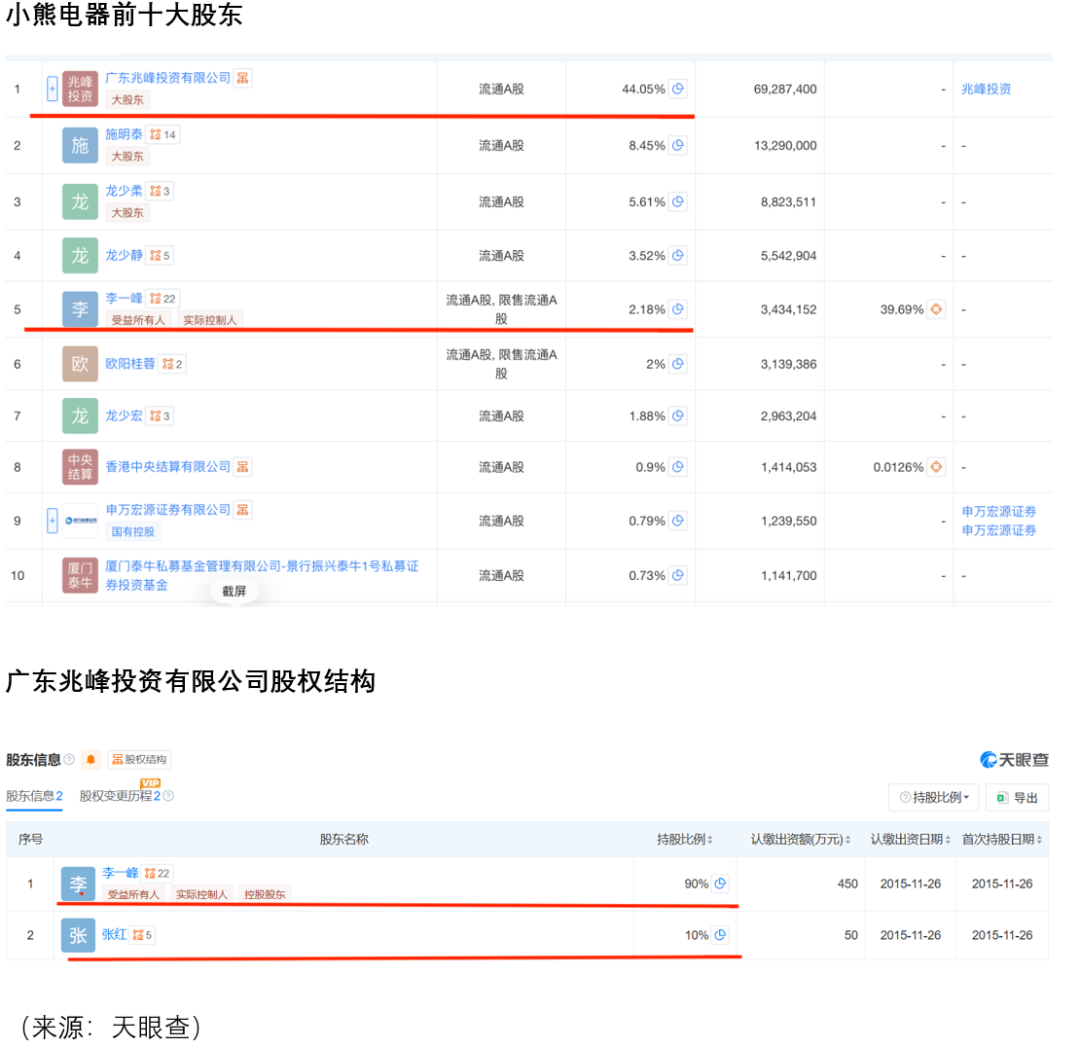
Task: Click the 截屏 tooltip button
Action: tap(234, 591)
